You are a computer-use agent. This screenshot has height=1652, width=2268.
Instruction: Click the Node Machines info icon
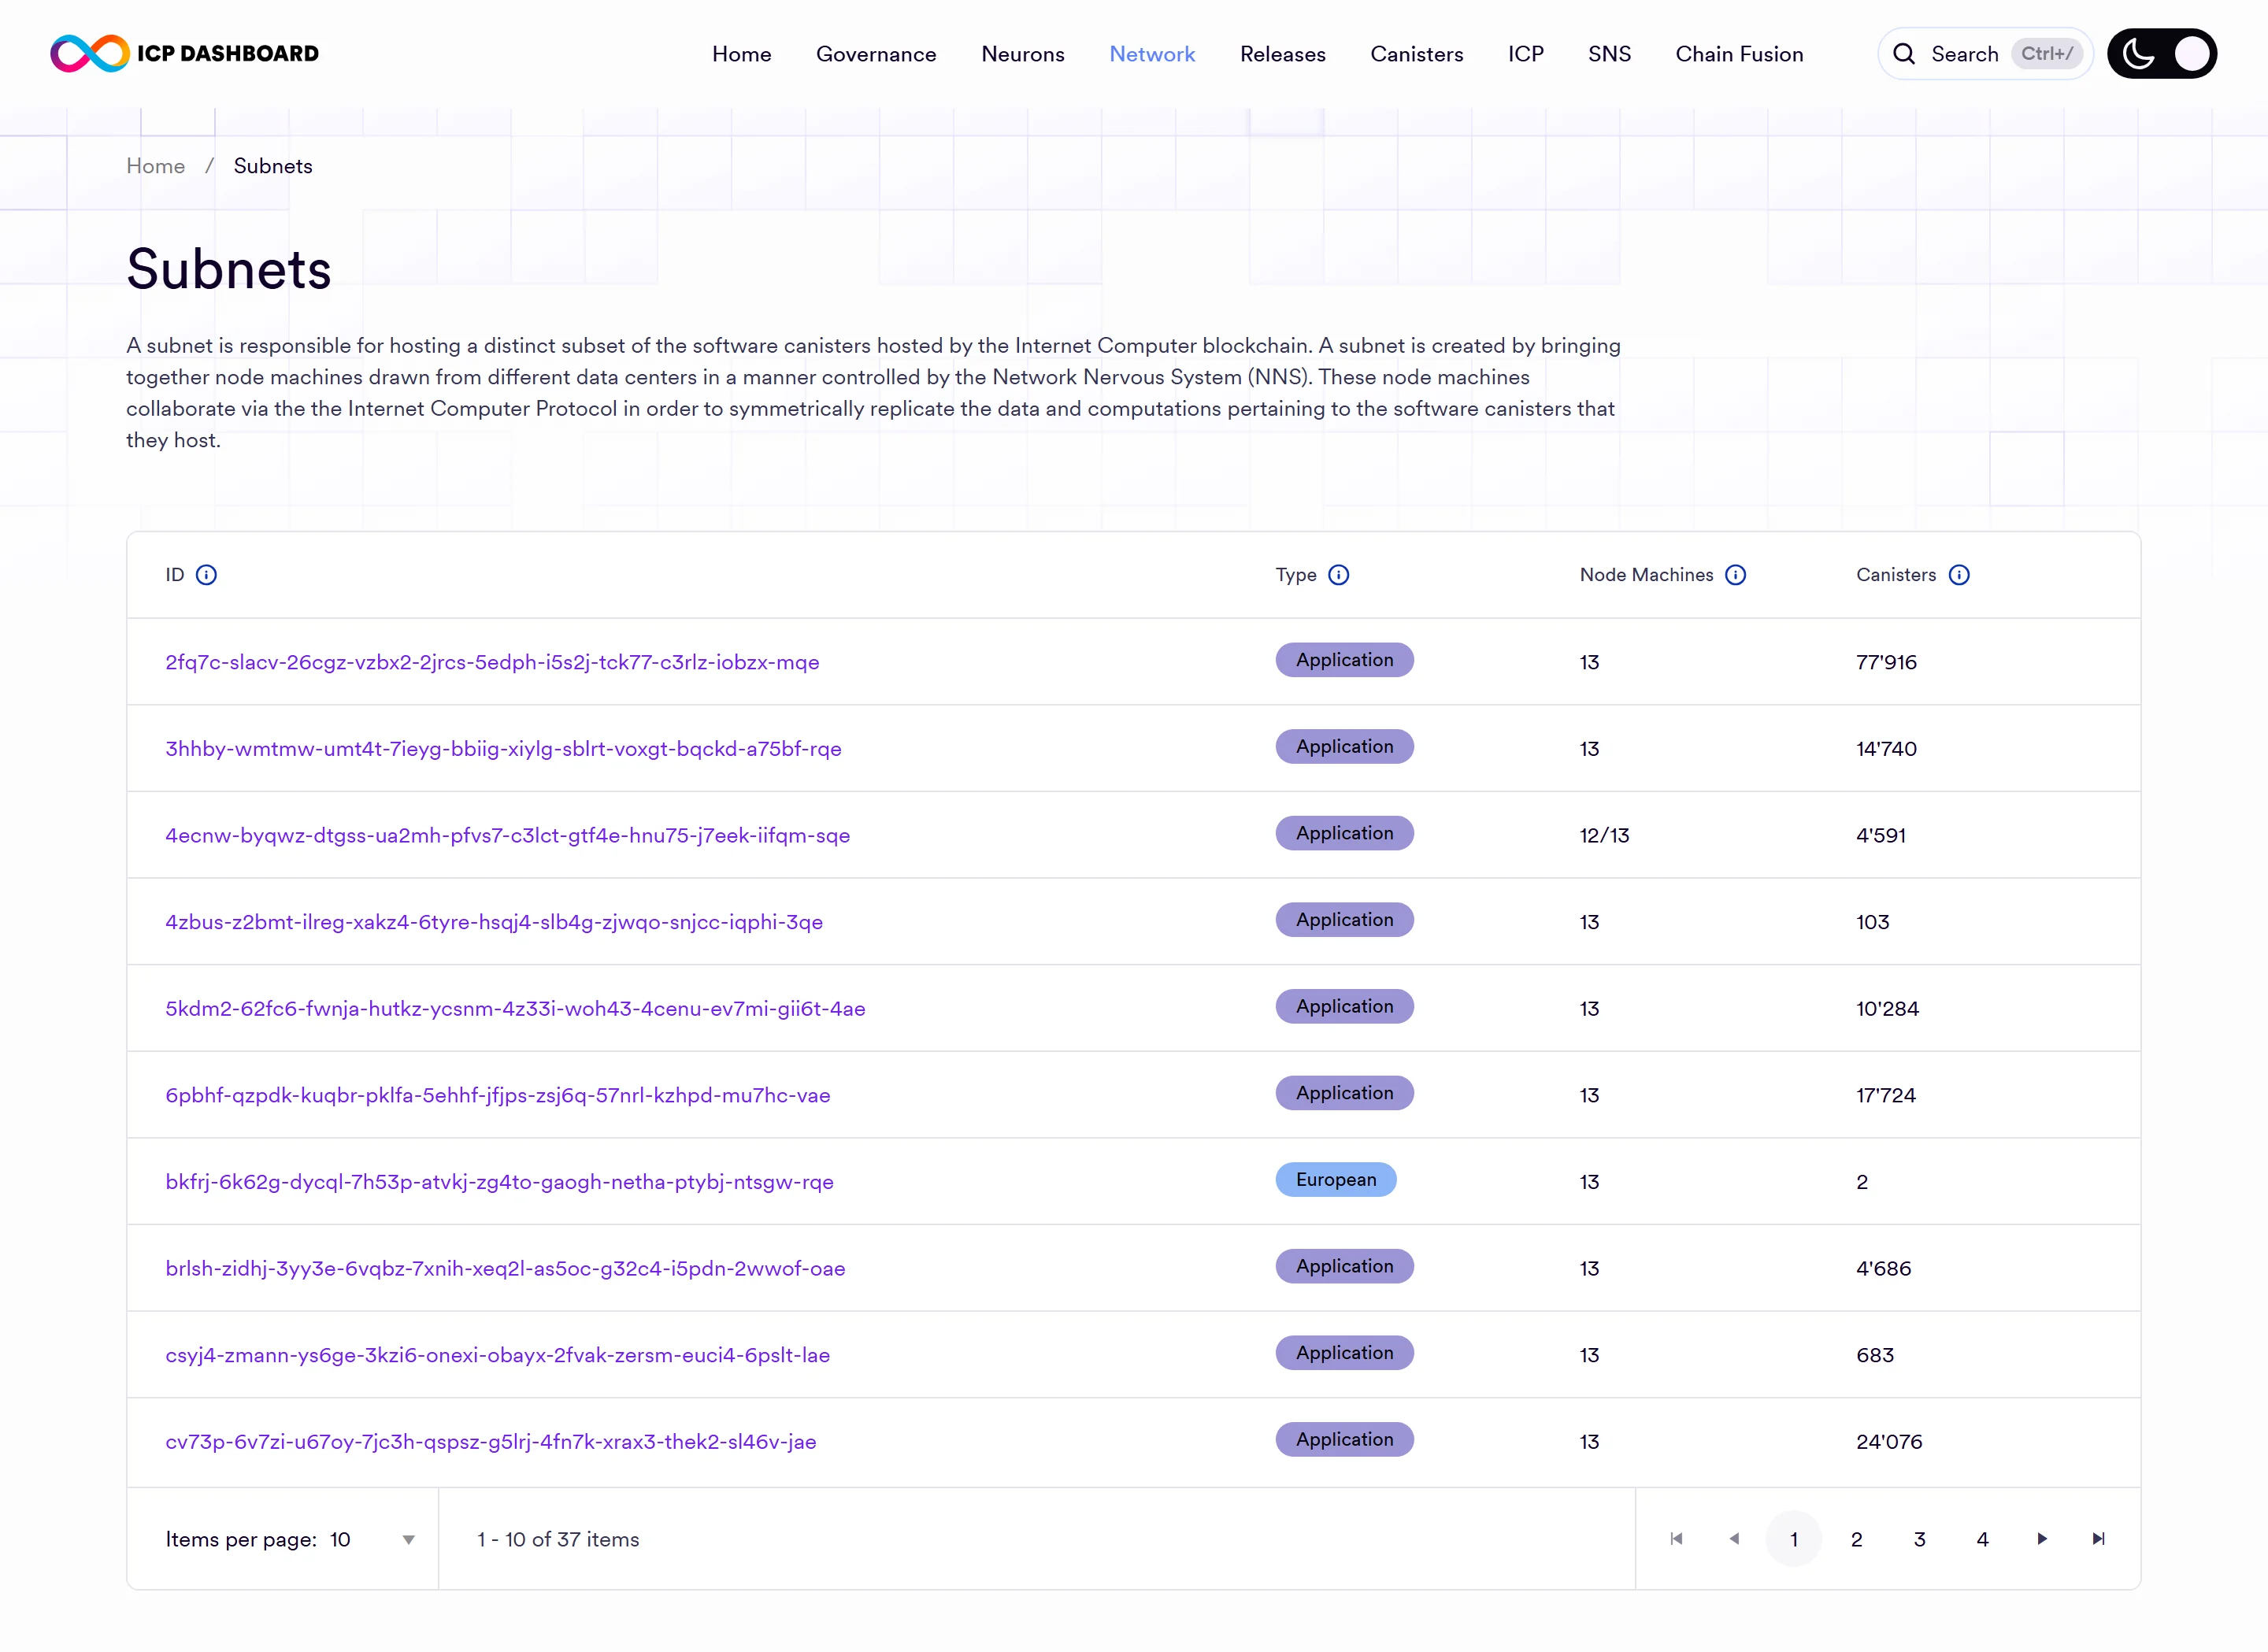point(1735,575)
